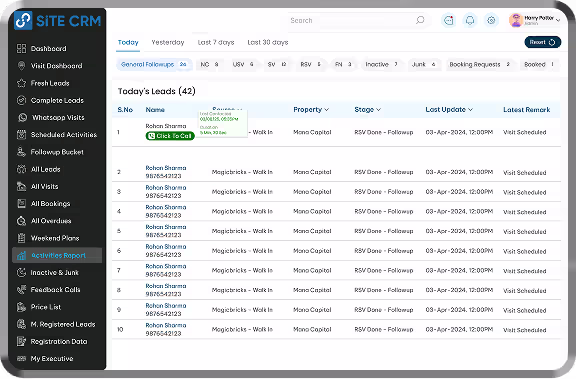This screenshot has height=379, width=576.
Task: Open the chat message icon in header
Action: (x=449, y=21)
